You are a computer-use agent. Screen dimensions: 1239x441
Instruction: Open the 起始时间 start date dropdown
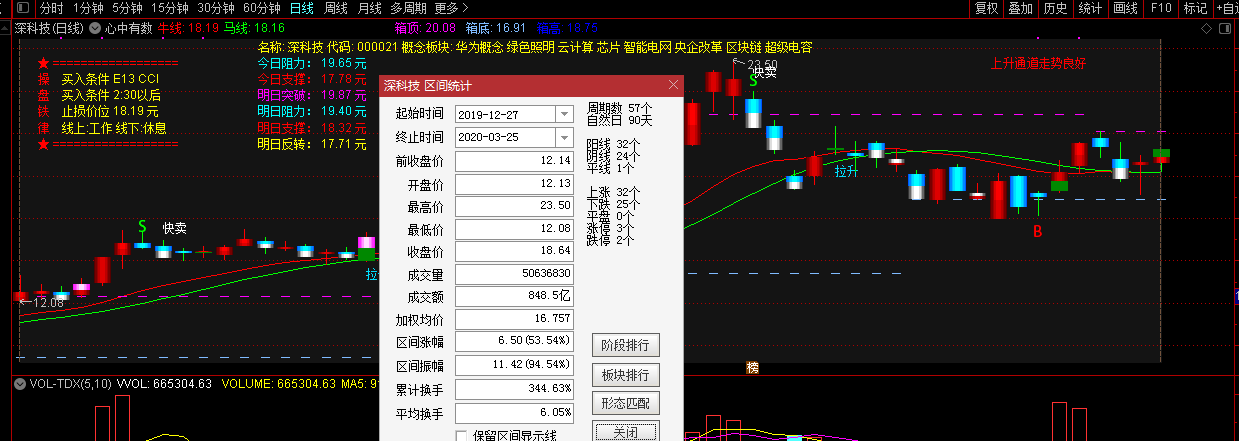564,114
